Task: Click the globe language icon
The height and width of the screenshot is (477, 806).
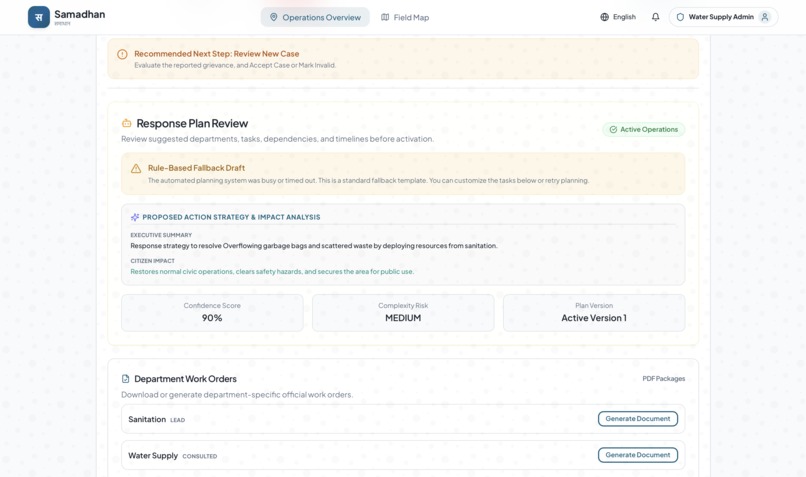Action: (x=604, y=17)
